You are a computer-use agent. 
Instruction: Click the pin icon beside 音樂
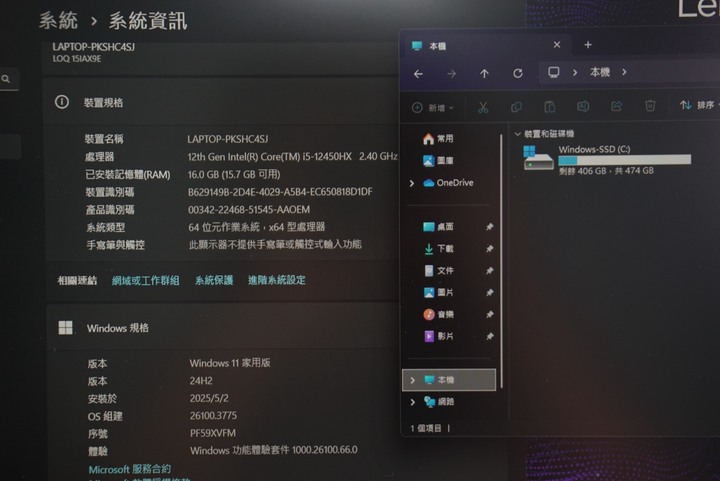(x=489, y=314)
